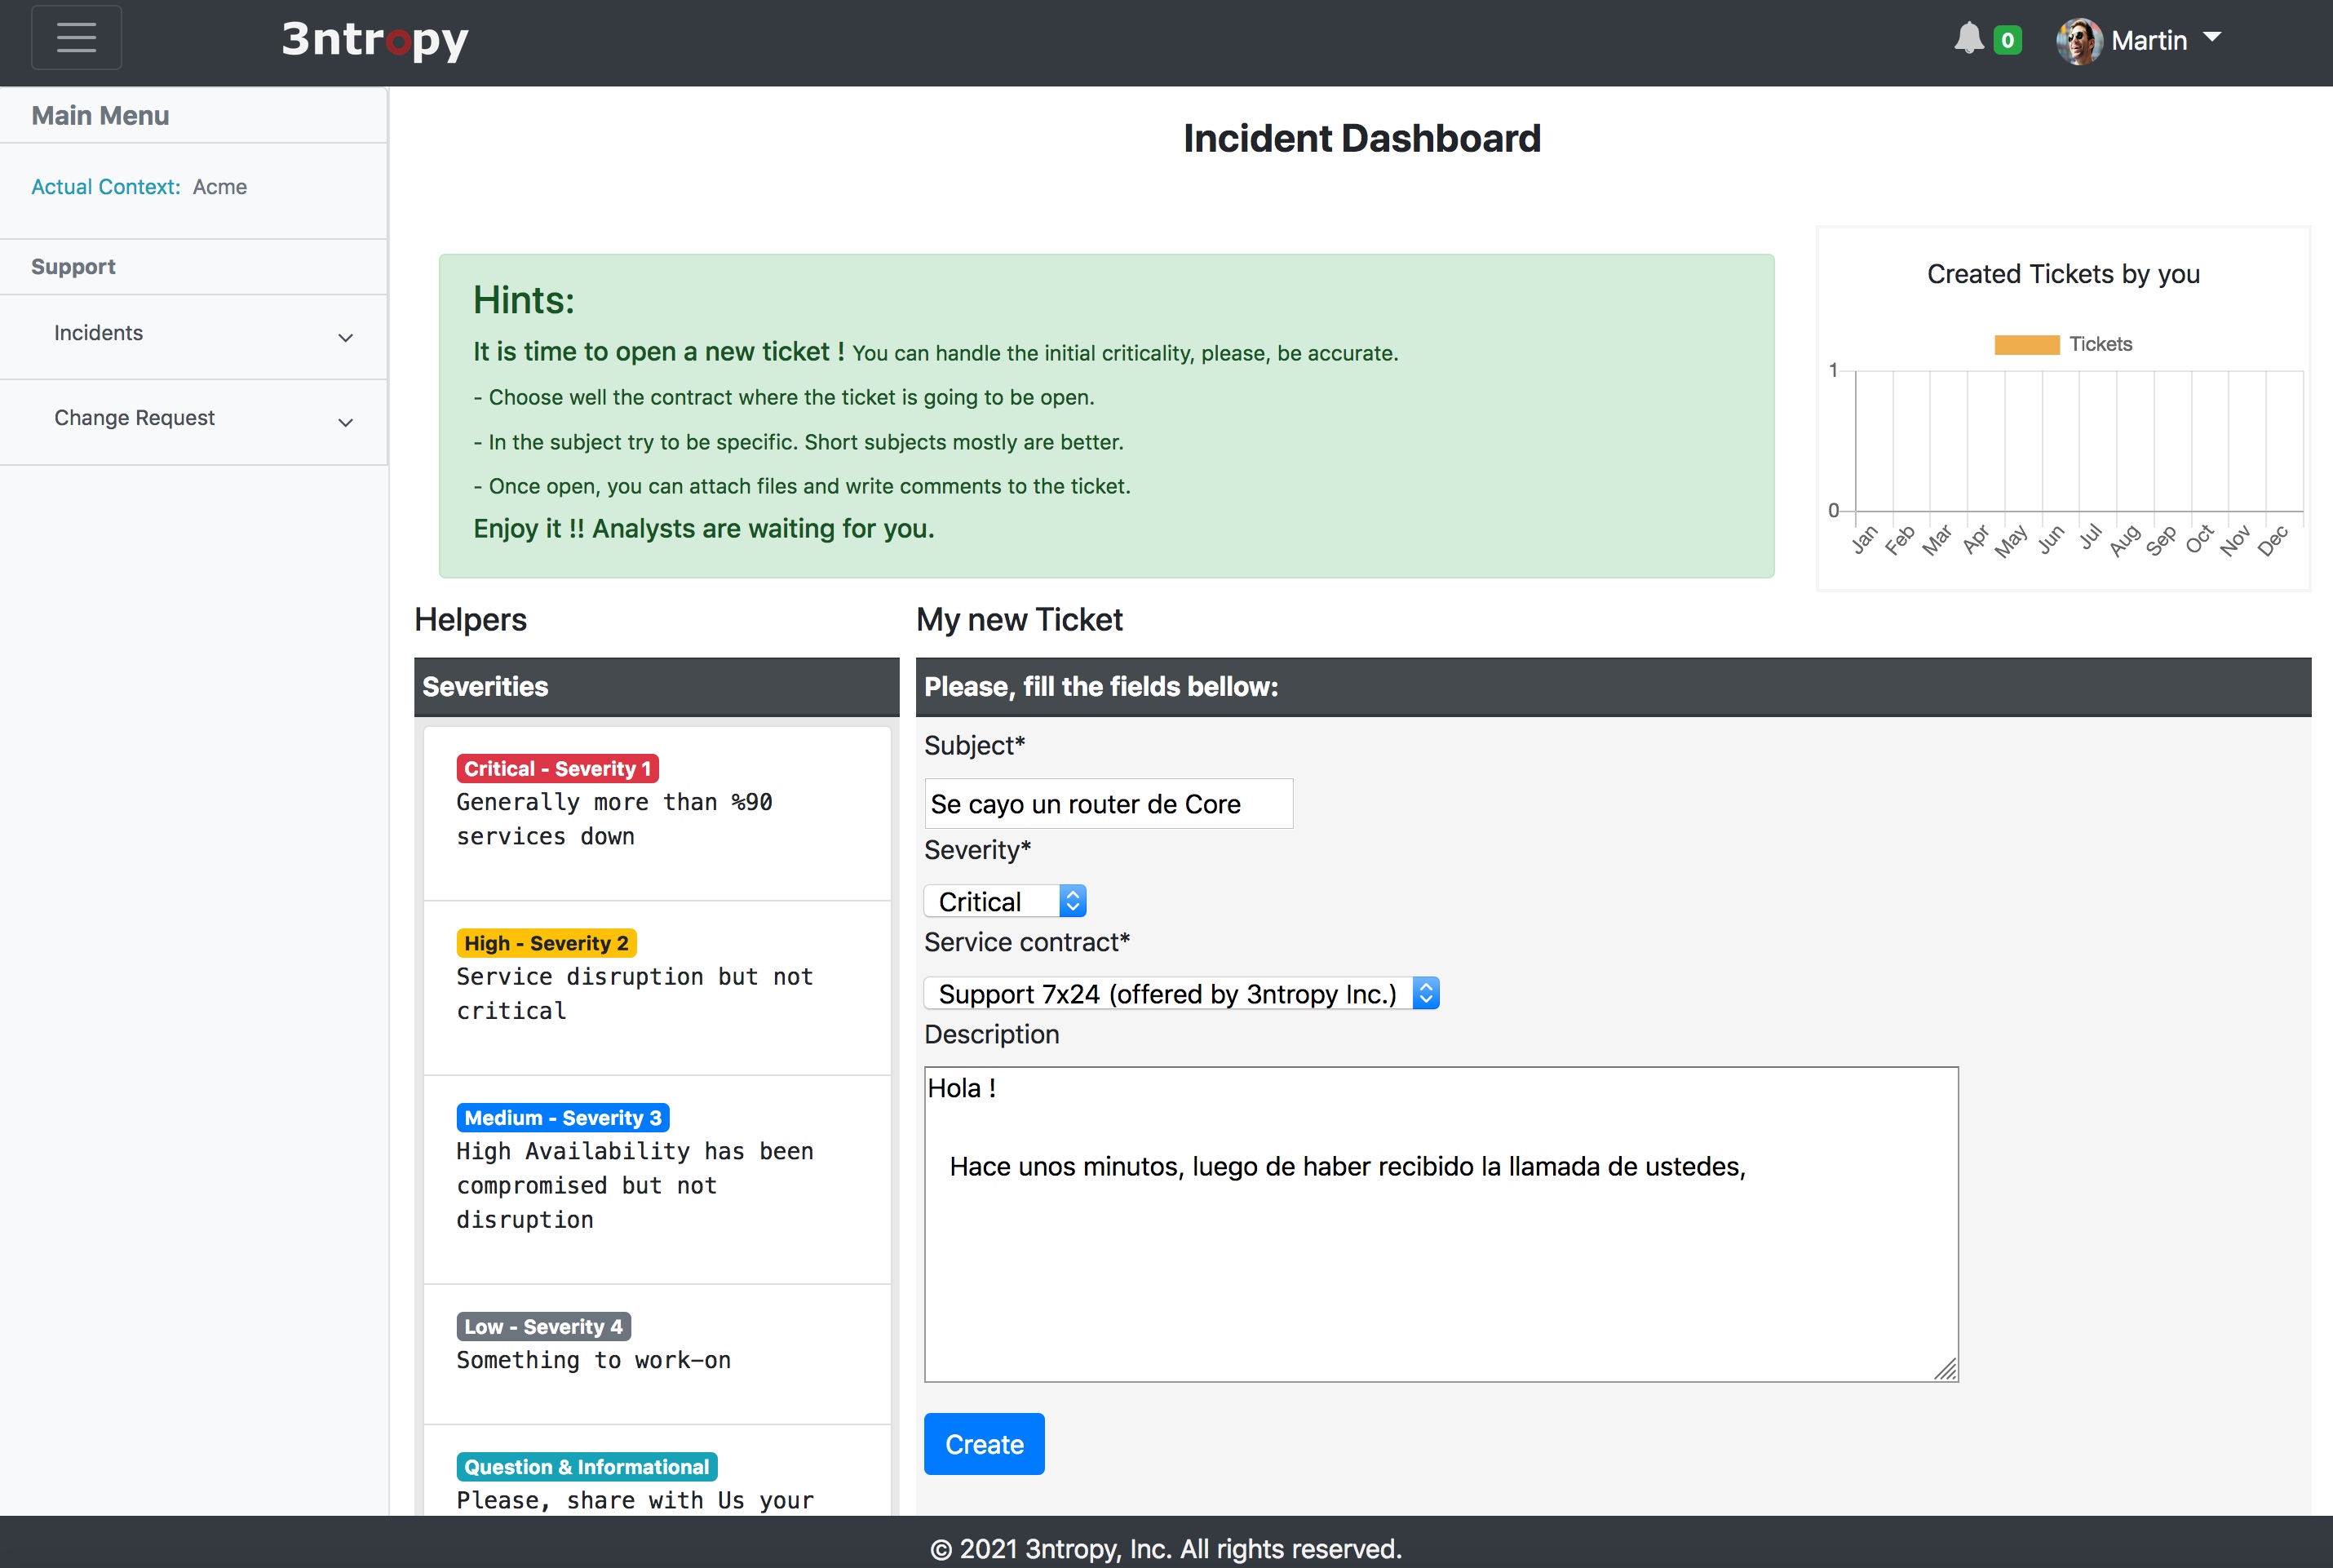Click the Medium - Severity 3 badge
This screenshot has height=1568, width=2333.
563,1117
